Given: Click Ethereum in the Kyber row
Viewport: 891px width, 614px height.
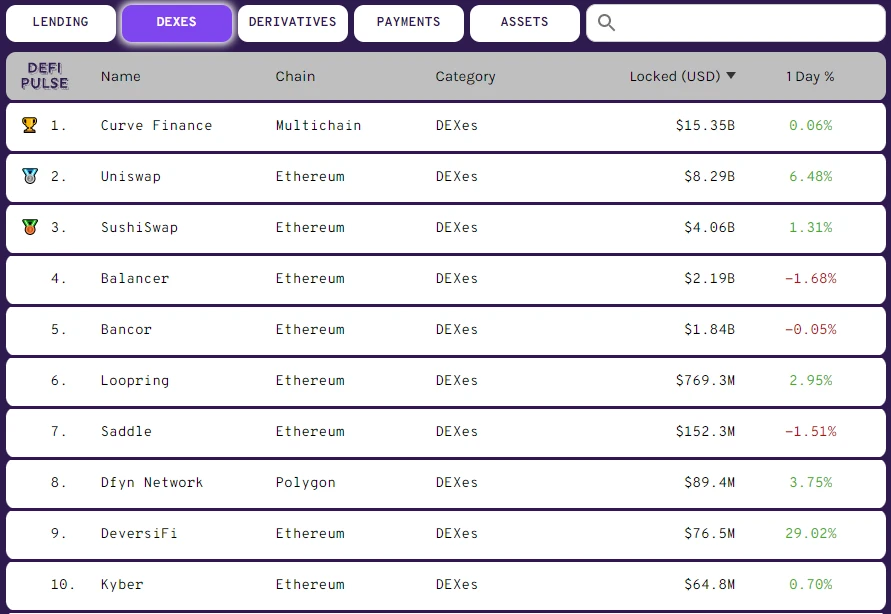Looking at the screenshot, I should coord(310,584).
